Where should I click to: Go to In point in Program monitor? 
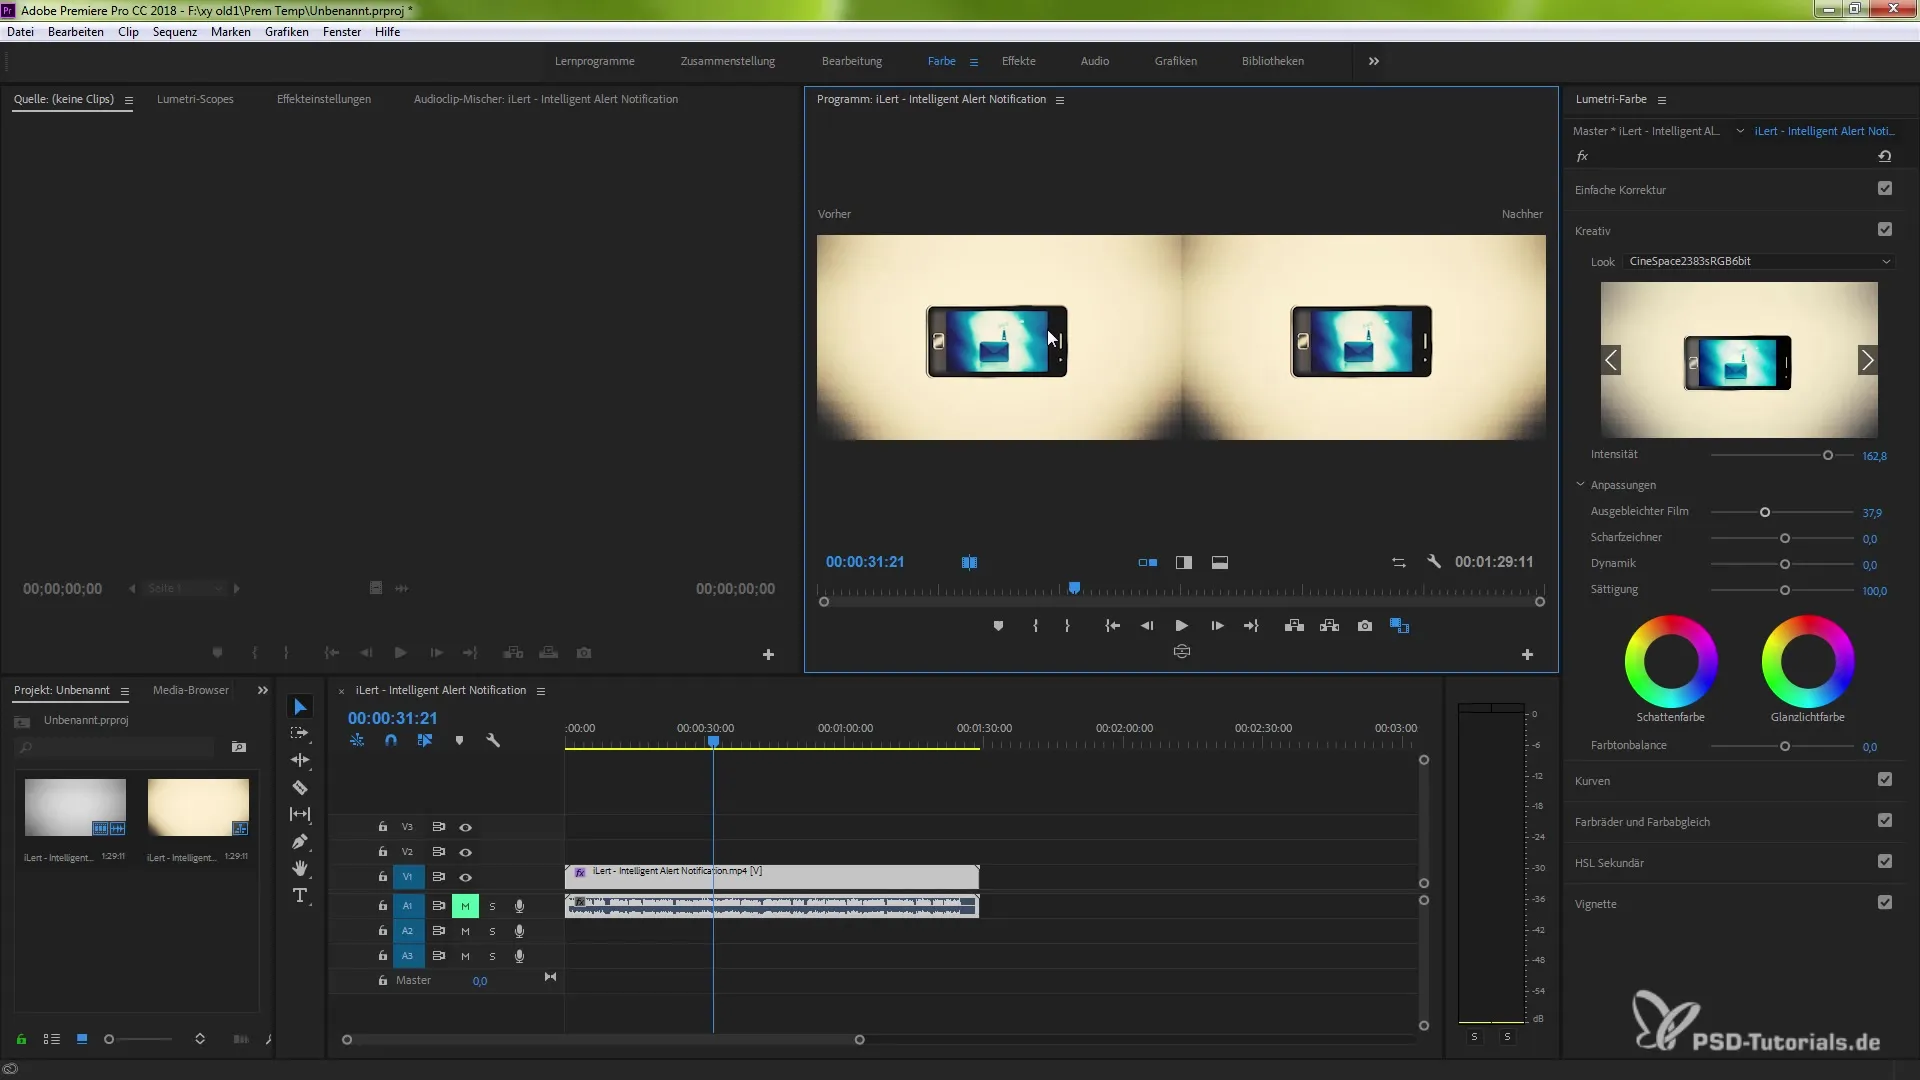pos(1112,626)
